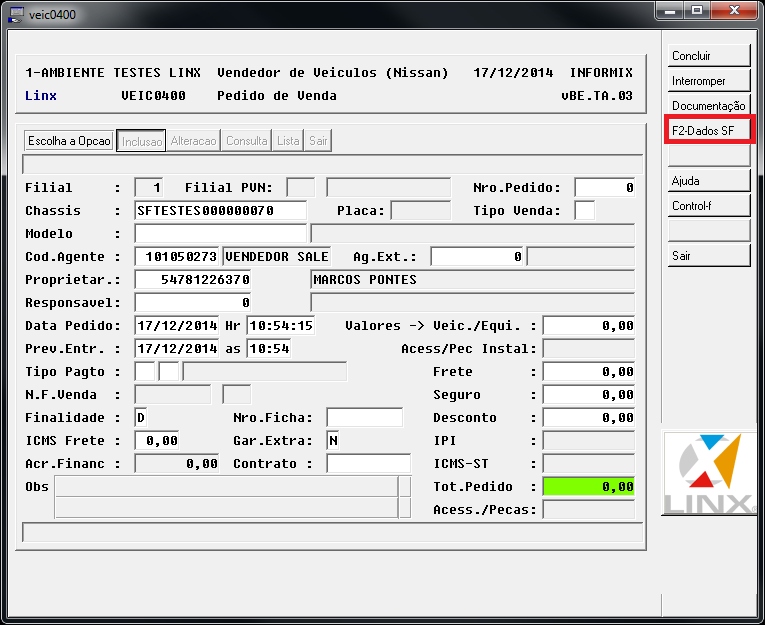The image size is (765, 625).
Task: Click the Hr time field 10:54:15
Action: pyautogui.click(x=281, y=325)
